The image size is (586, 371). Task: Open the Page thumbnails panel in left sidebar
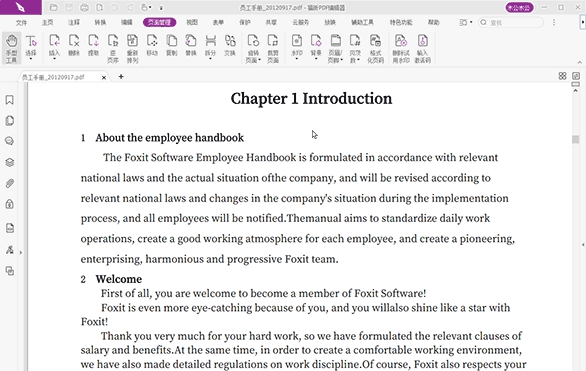click(x=10, y=121)
